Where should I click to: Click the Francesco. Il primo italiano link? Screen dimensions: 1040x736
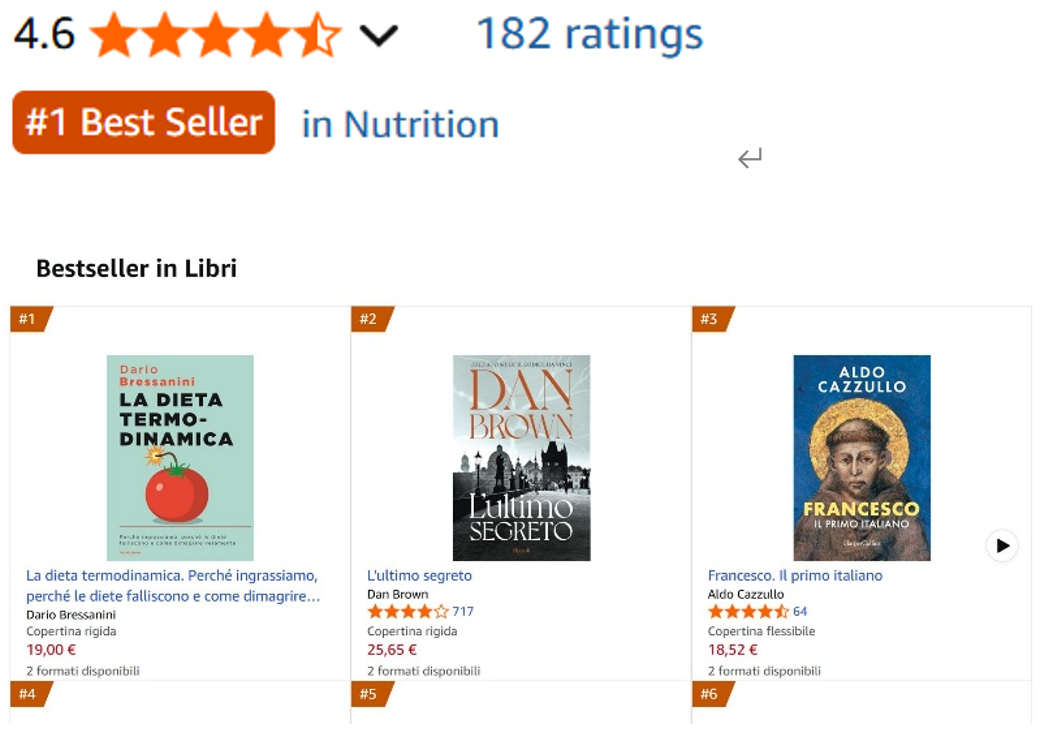coord(795,576)
